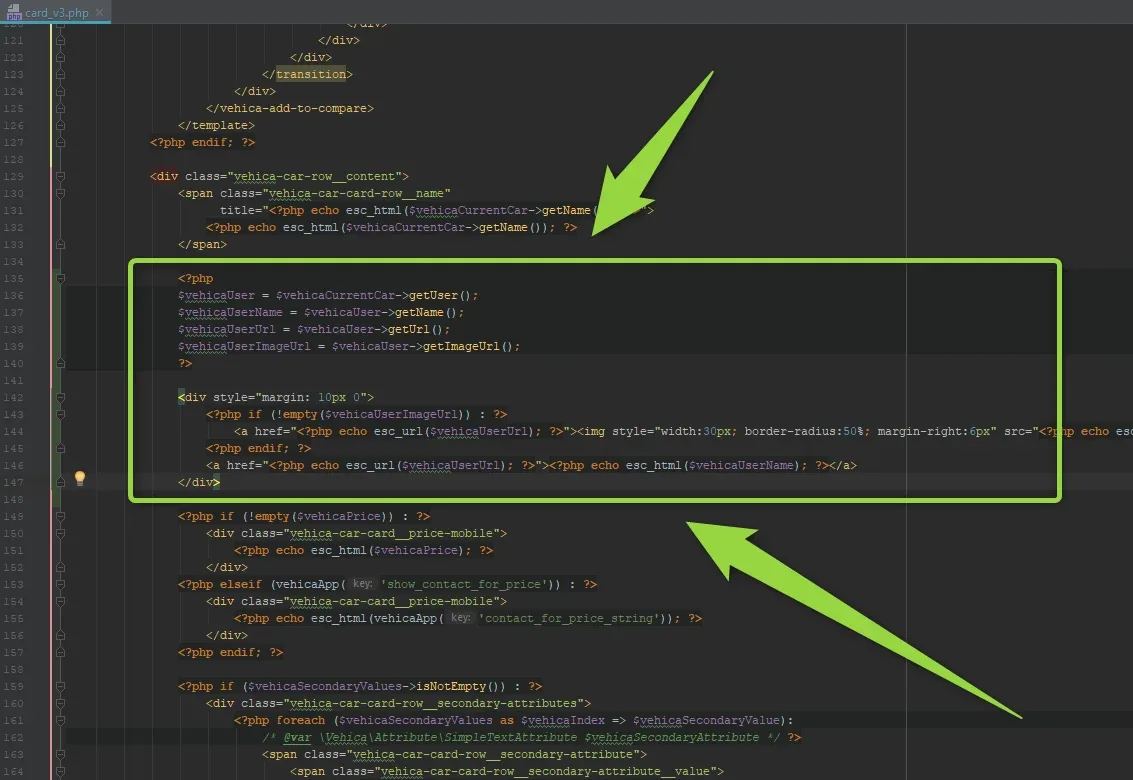Collapse the elseif fold on line 153

coord(61,584)
